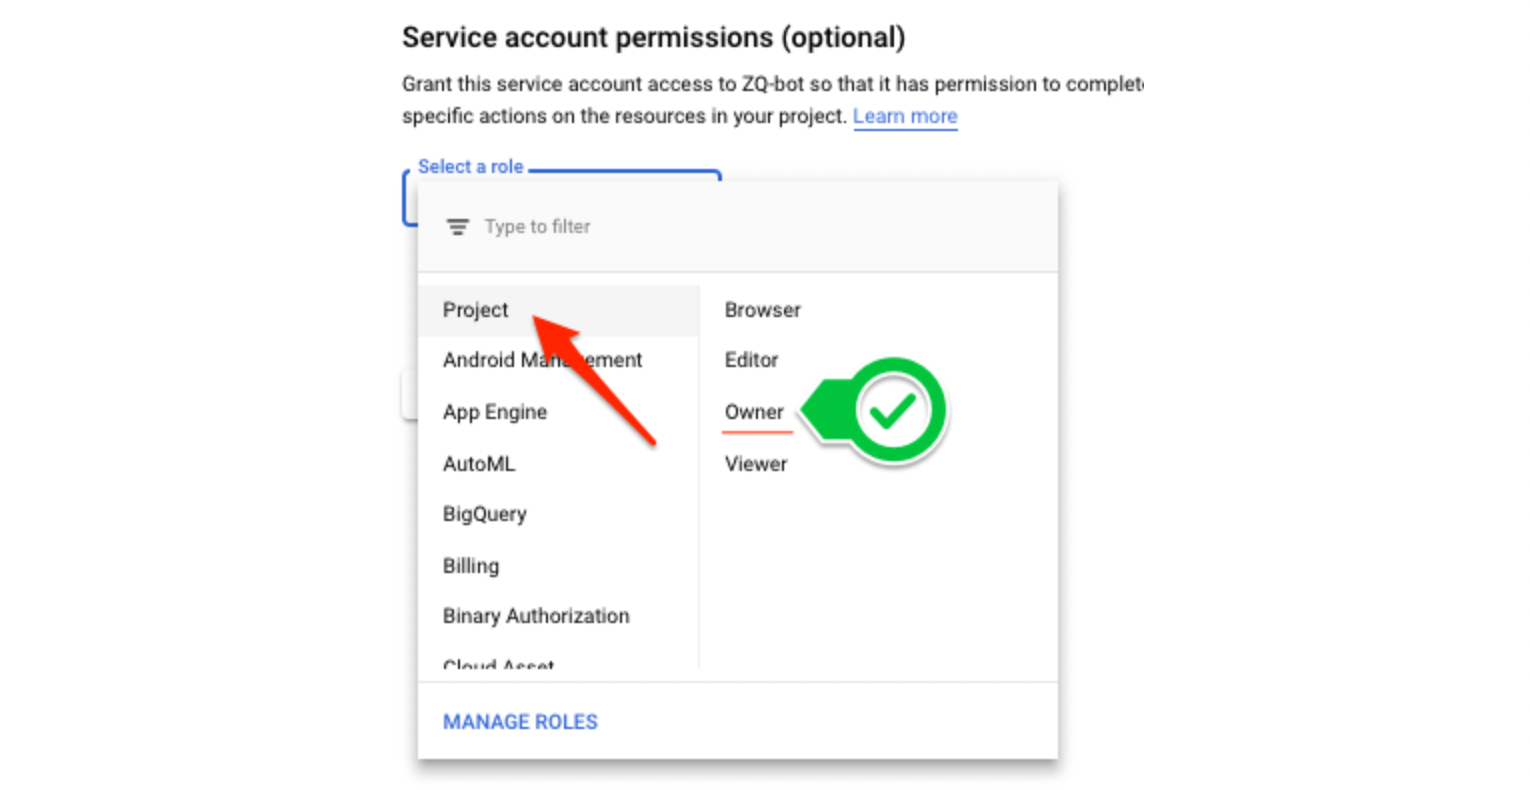1530x790 pixels.
Task: Select the Cloud Asset category
Action: coord(498,664)
